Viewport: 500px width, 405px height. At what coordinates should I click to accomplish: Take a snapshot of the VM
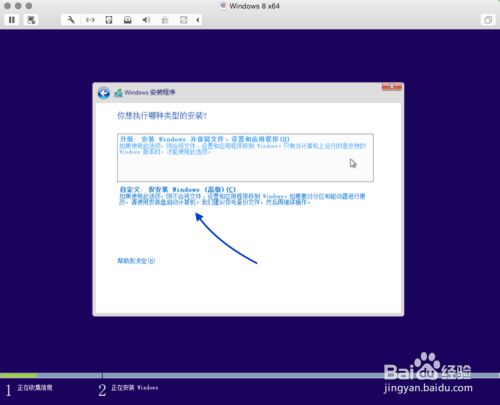[x=31, y=20]
